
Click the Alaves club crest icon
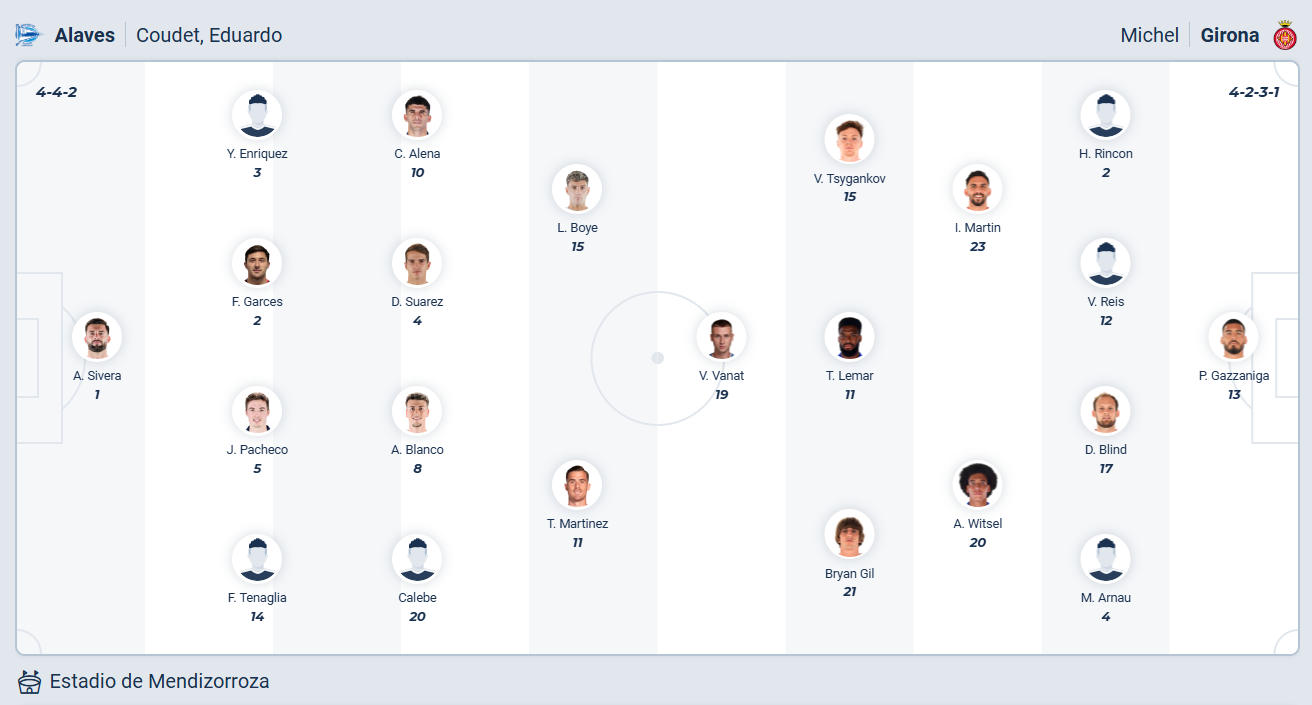coord(28,35)
